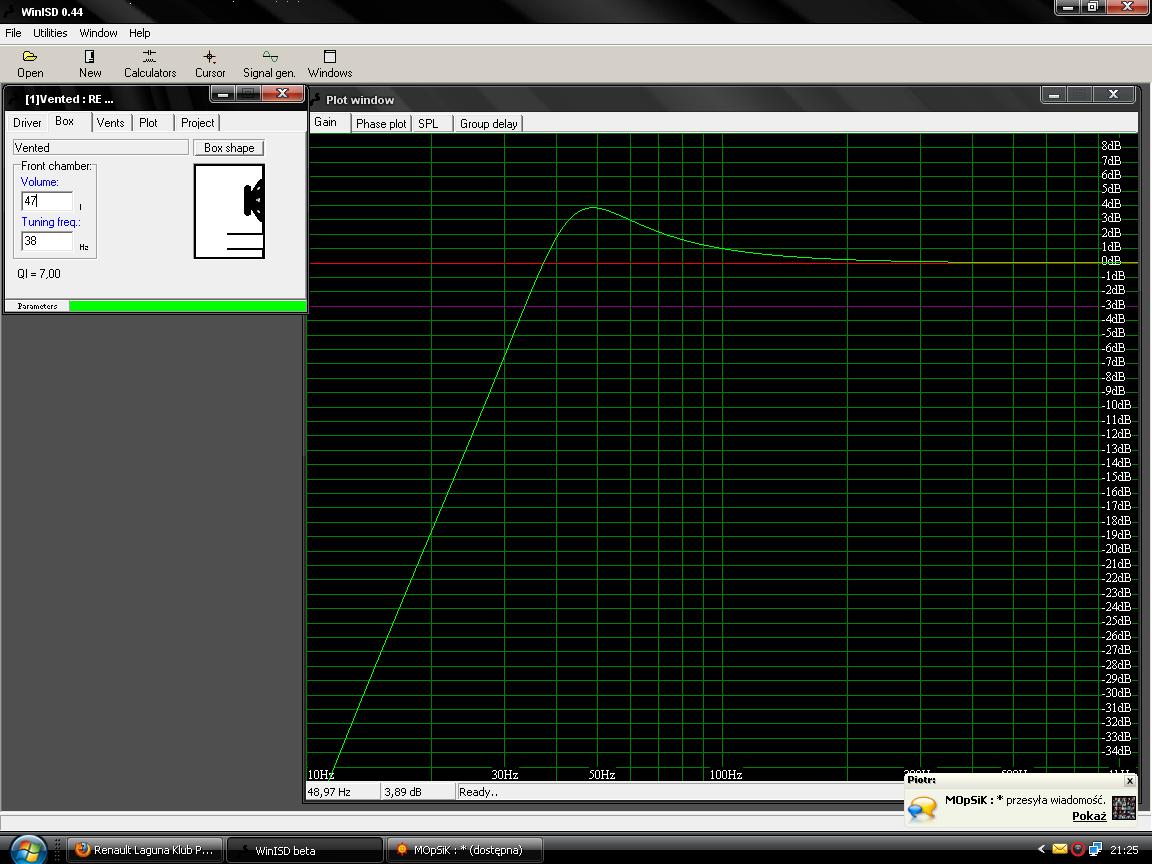Open the Vents tab
Image resolution: width=1152 pixels, height=864 pixels.
pyautogui.click(x=110, y=123)
